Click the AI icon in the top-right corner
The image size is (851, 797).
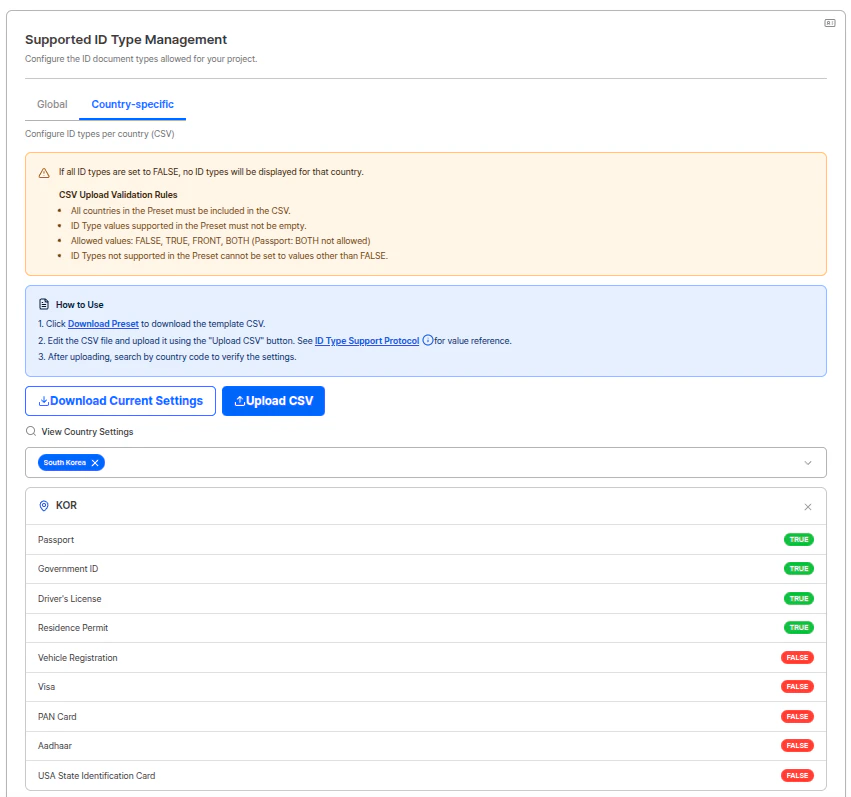[829, 21]
